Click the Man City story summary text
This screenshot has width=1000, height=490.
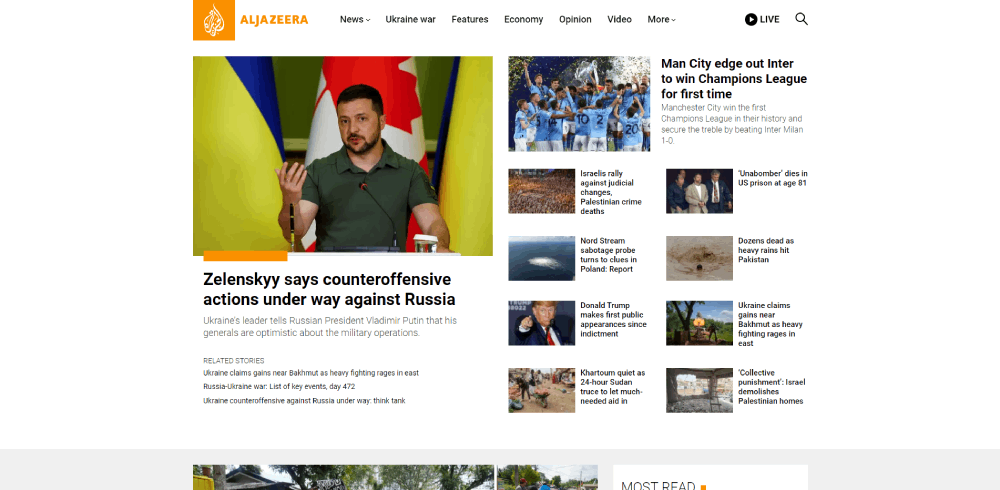tap(732, 124)
